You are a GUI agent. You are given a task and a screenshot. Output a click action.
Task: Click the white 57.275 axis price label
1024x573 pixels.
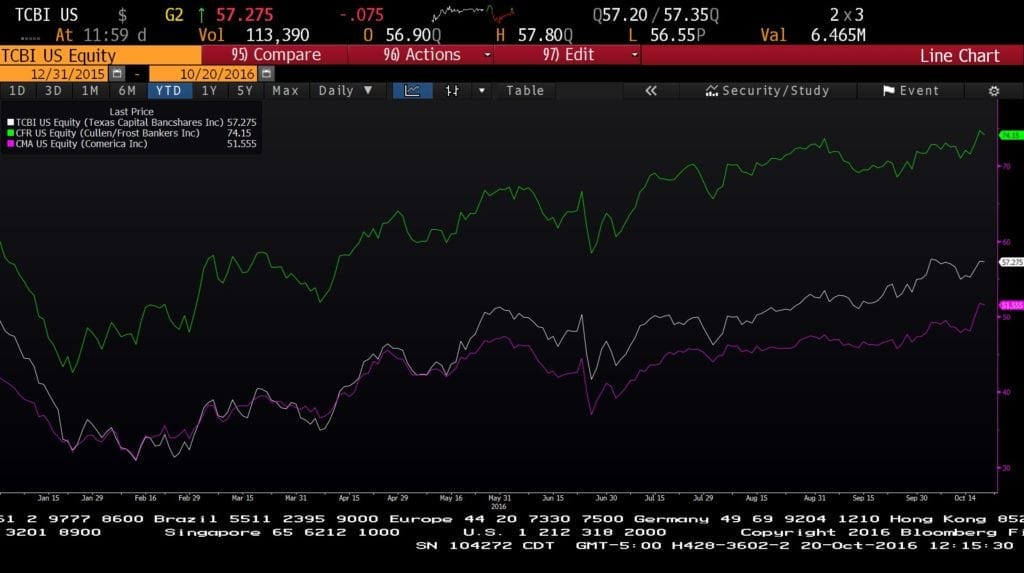tap(1011, 262)
